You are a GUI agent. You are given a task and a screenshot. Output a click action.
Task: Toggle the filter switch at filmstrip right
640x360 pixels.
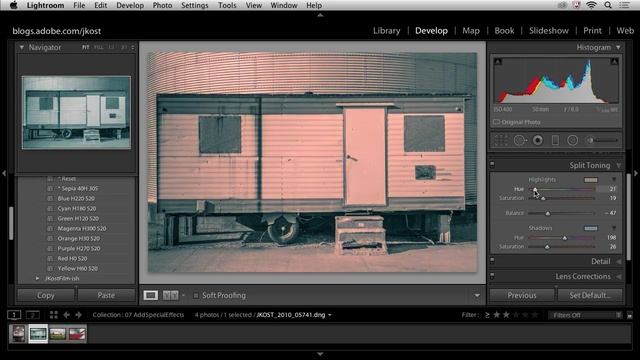point(629,315)
